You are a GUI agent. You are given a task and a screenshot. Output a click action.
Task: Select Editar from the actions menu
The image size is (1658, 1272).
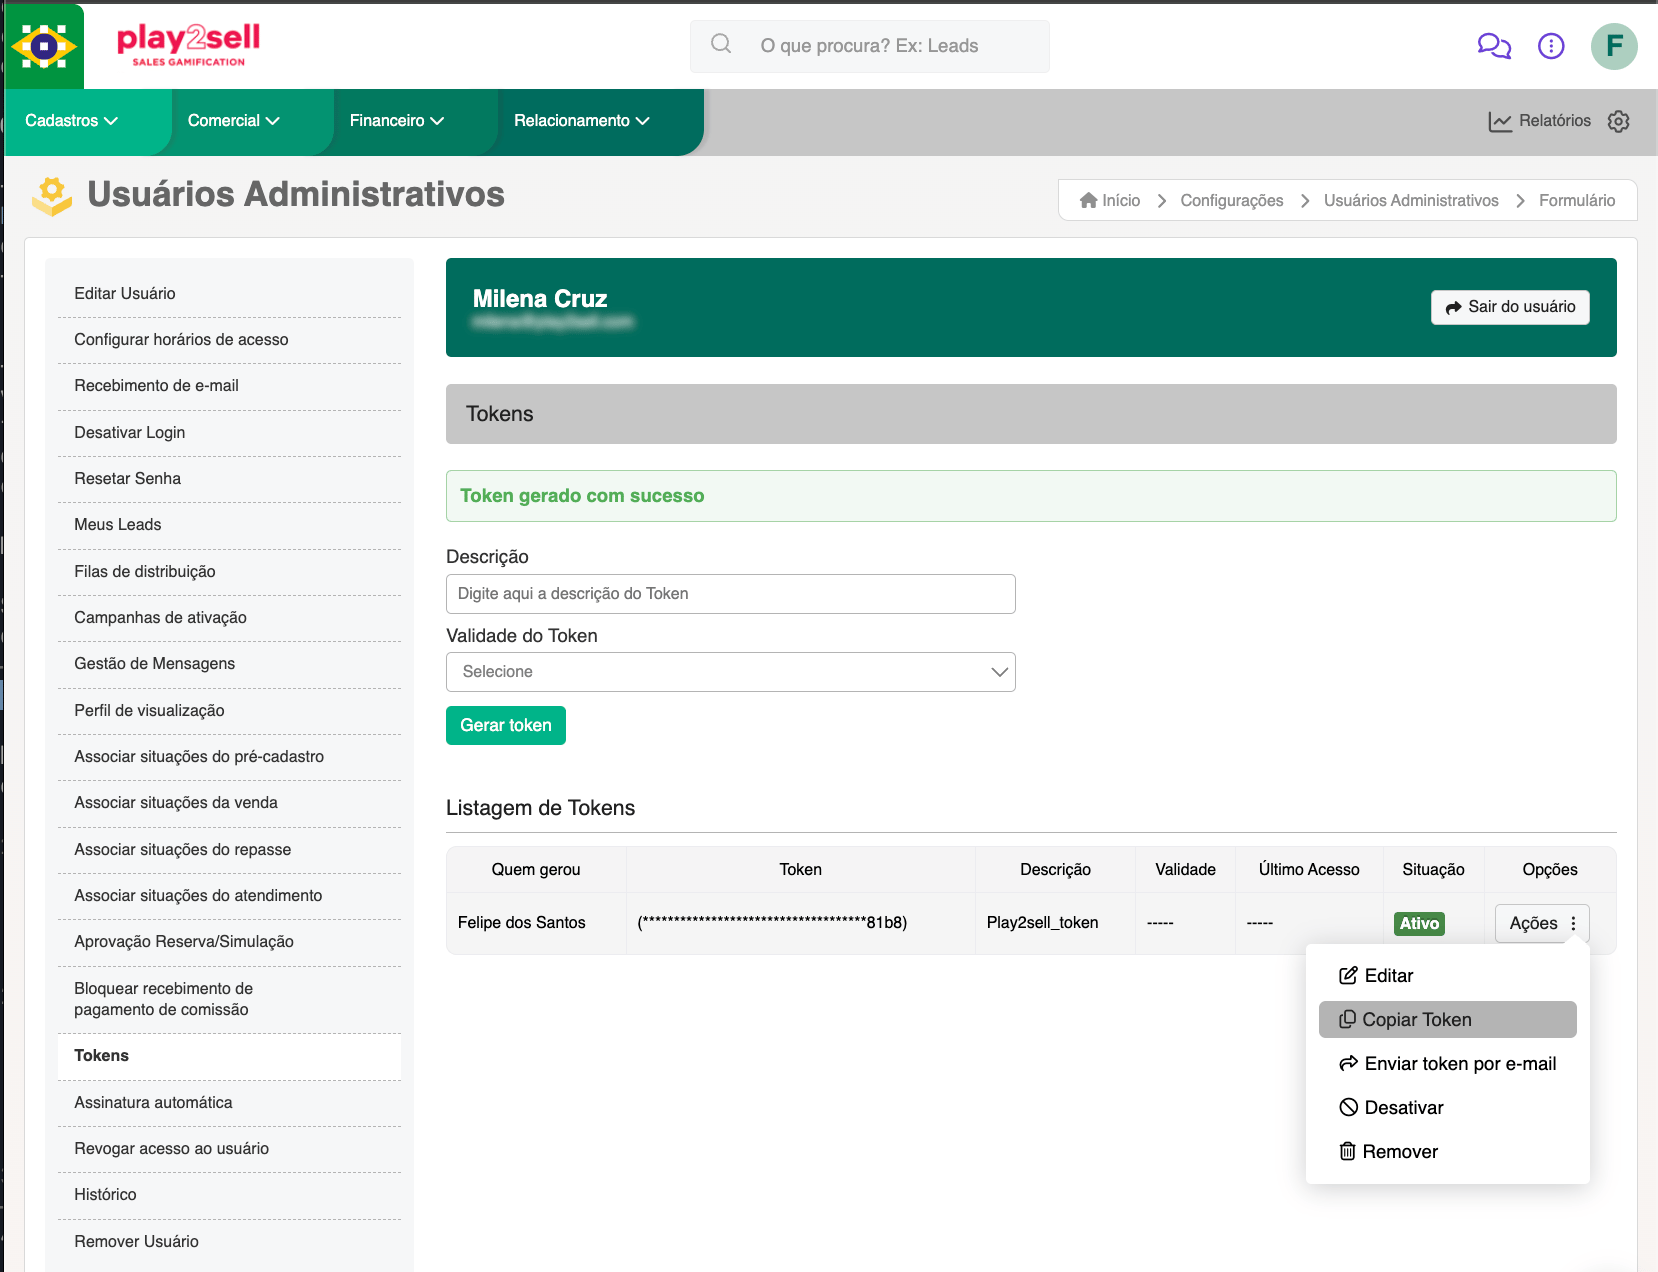pyautogui.click(x=1447, y=975)
